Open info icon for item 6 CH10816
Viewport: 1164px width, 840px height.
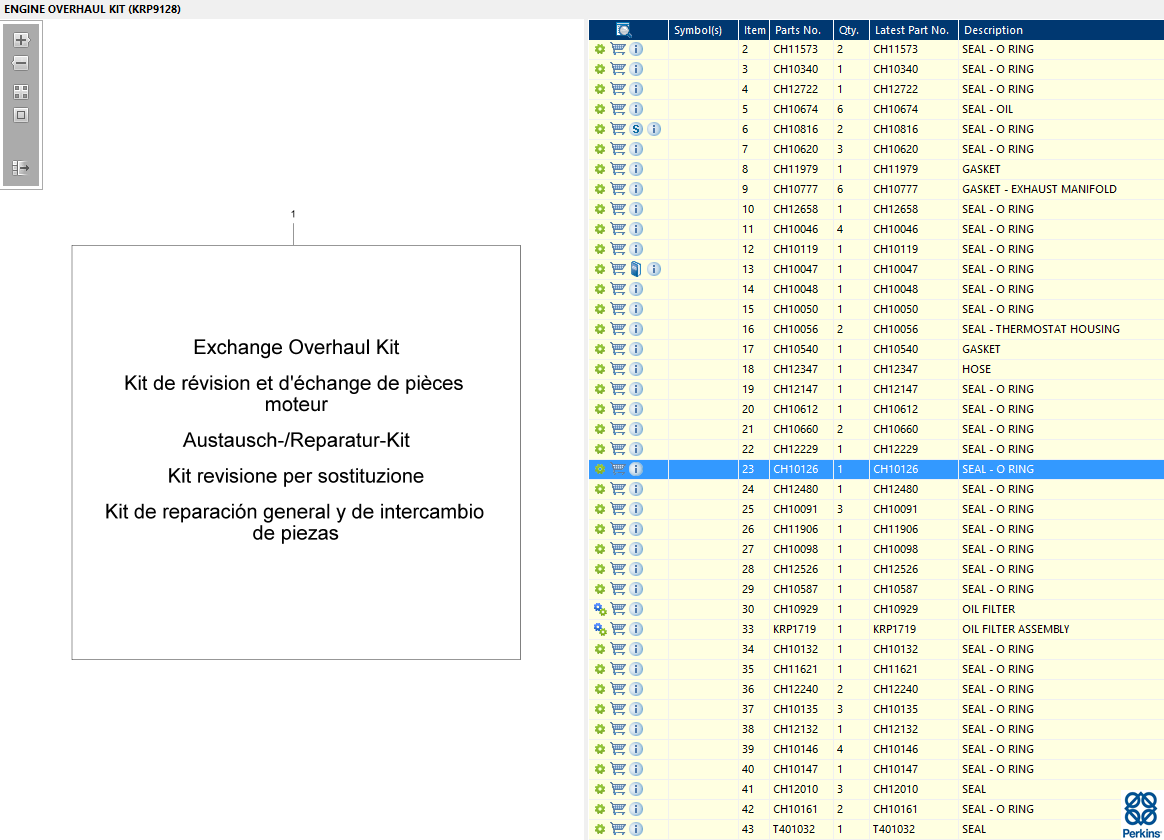[654, 129]
